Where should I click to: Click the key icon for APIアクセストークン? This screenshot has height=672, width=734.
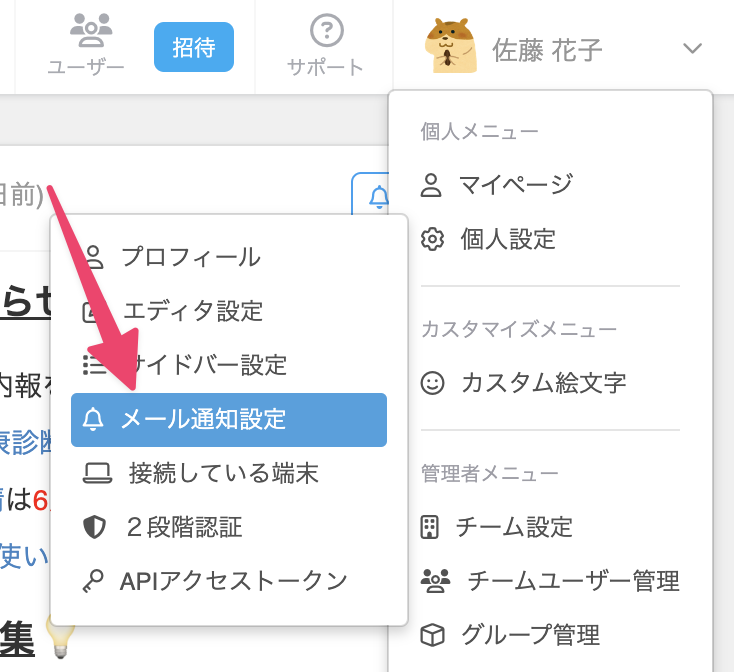point(93,581)
